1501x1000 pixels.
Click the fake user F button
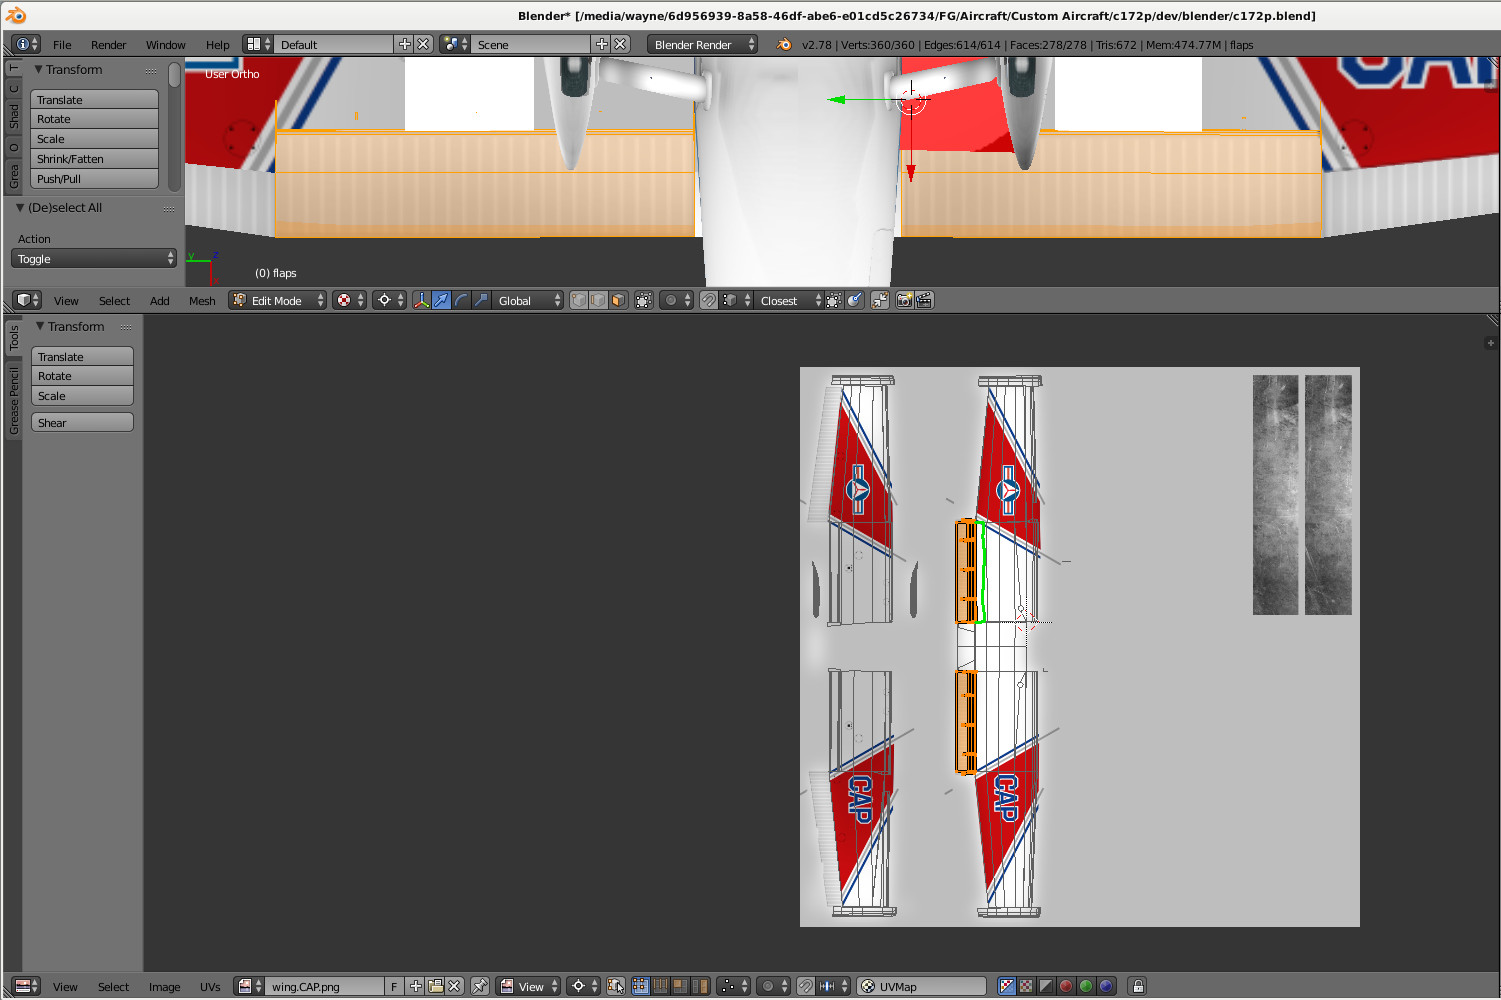pyautogui.click(x=394, y=986)
